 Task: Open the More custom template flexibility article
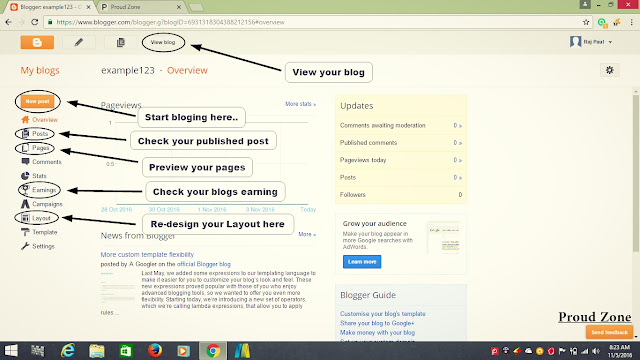[x=147, y=254]
